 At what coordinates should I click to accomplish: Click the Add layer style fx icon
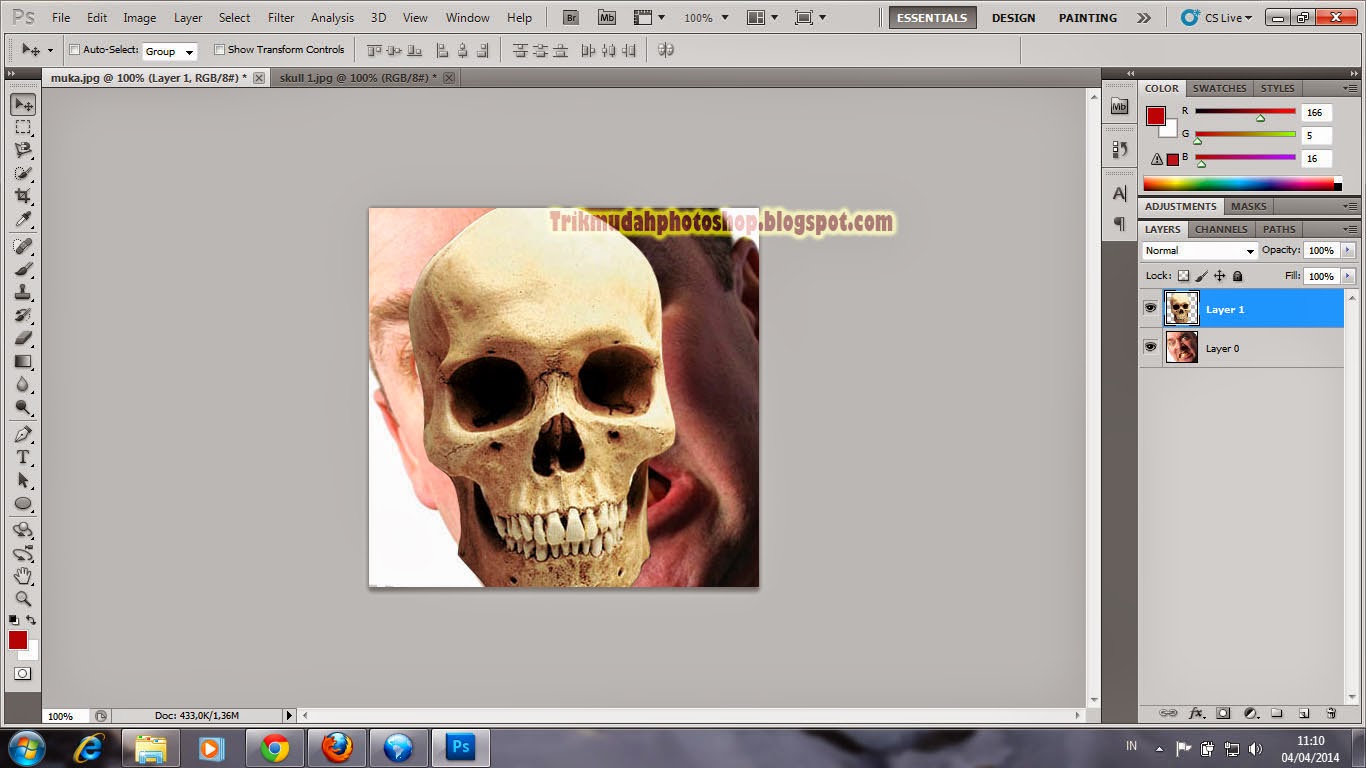coord(1196,713)
